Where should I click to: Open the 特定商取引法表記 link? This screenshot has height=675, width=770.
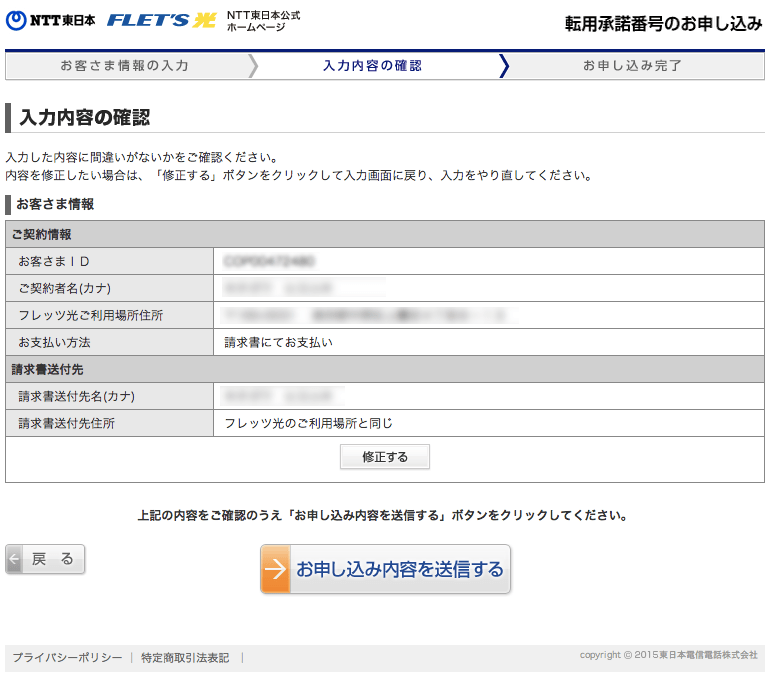click(x=185, y=657)
